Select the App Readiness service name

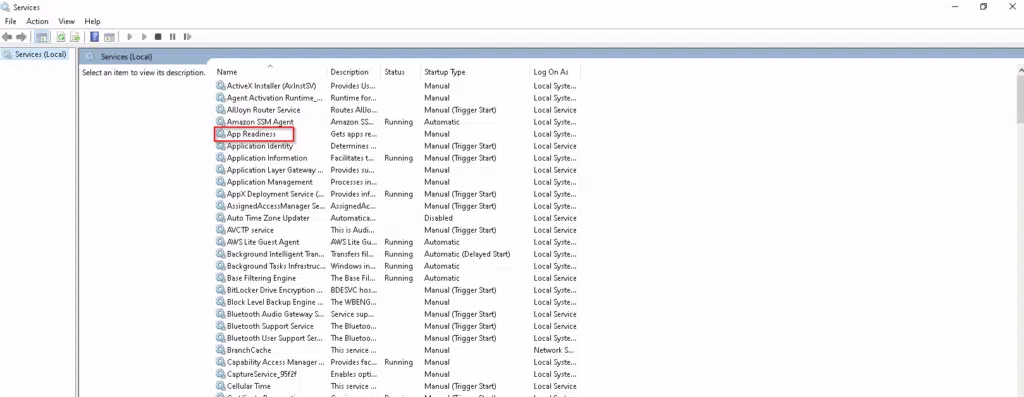[x=251, y=134]
